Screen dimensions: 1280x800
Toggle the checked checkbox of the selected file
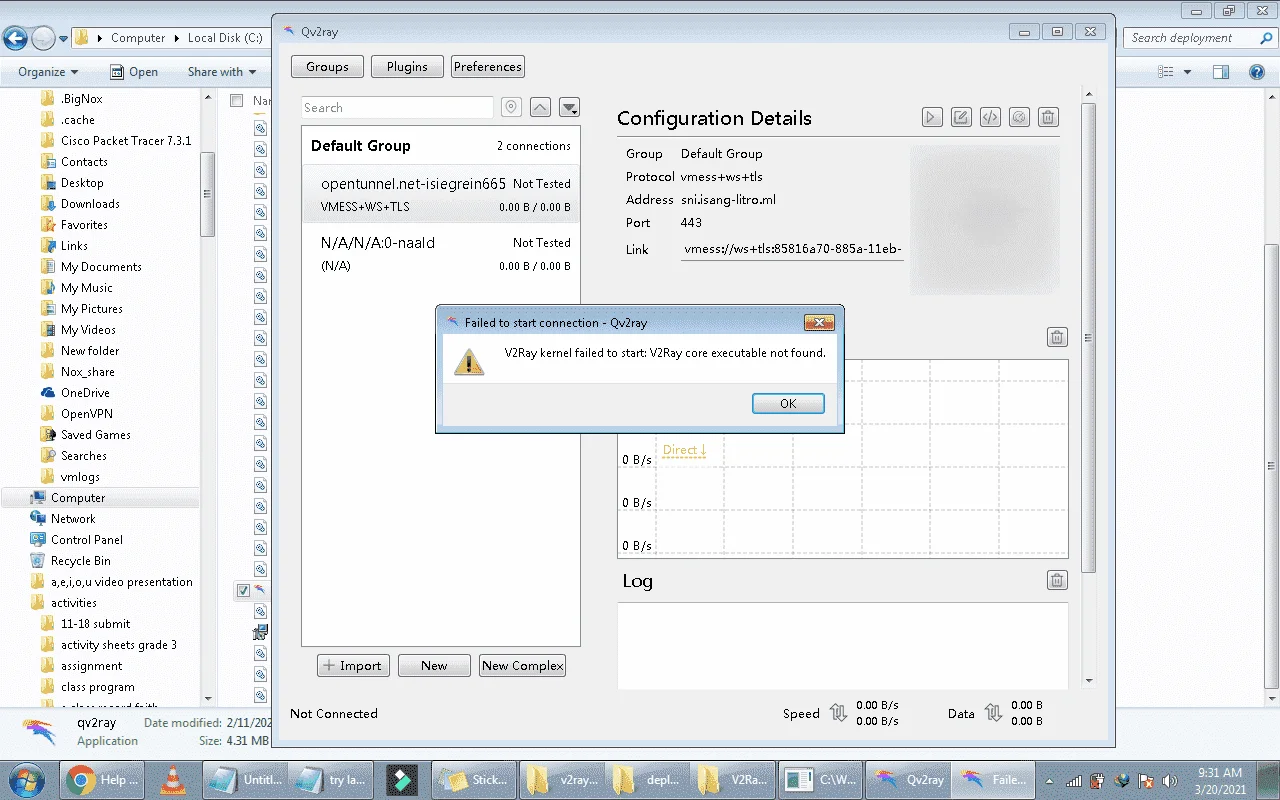pos(243,591)
